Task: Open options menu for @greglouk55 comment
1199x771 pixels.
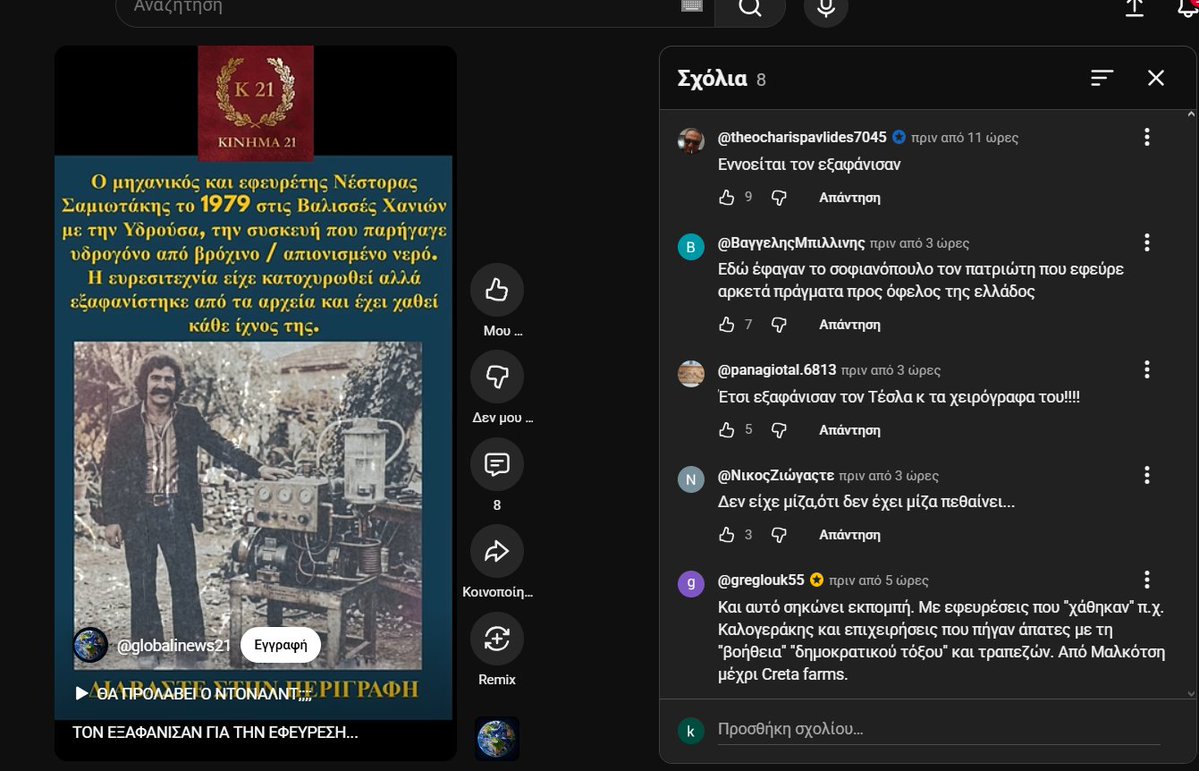Action: tap(1146, 579)
